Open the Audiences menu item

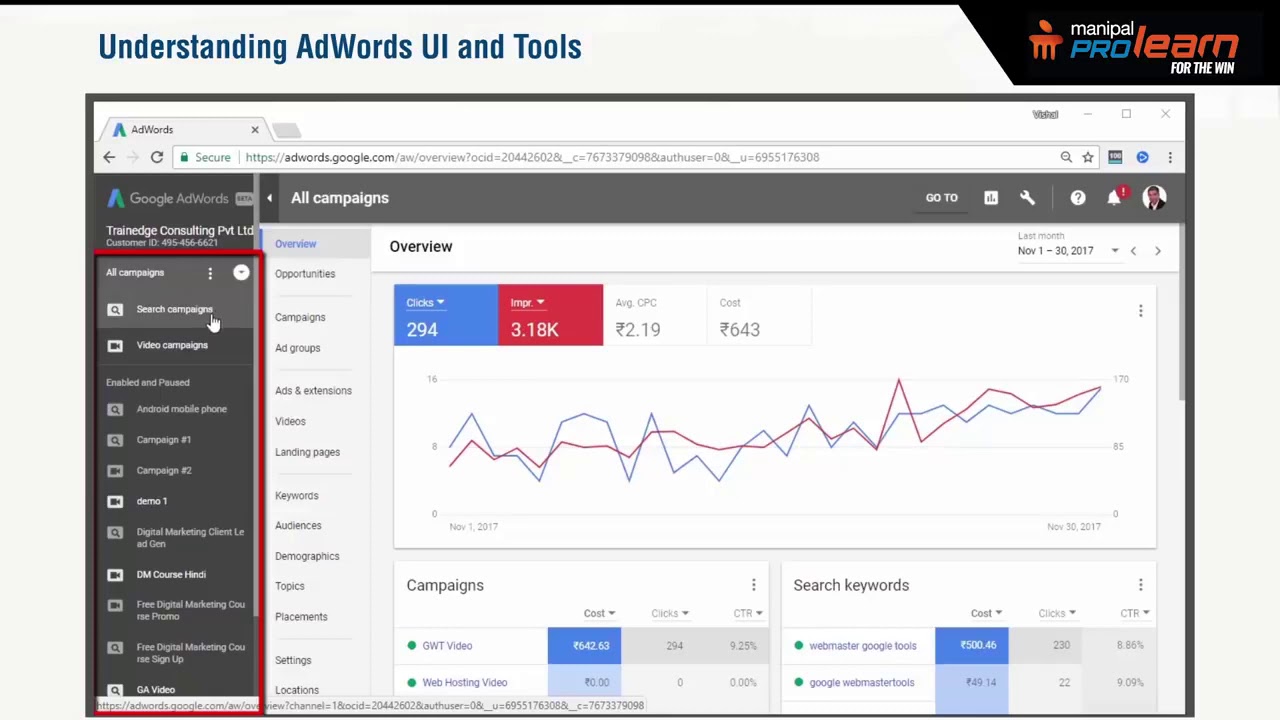[298, 526]
